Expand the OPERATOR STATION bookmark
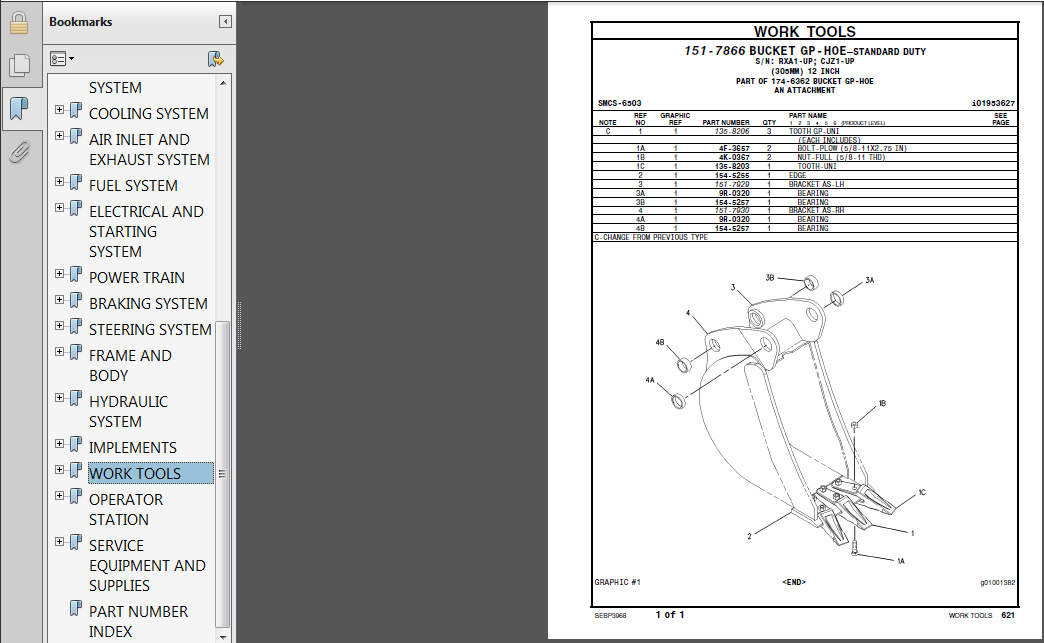 pyautogui.click(x=59, y=495)
